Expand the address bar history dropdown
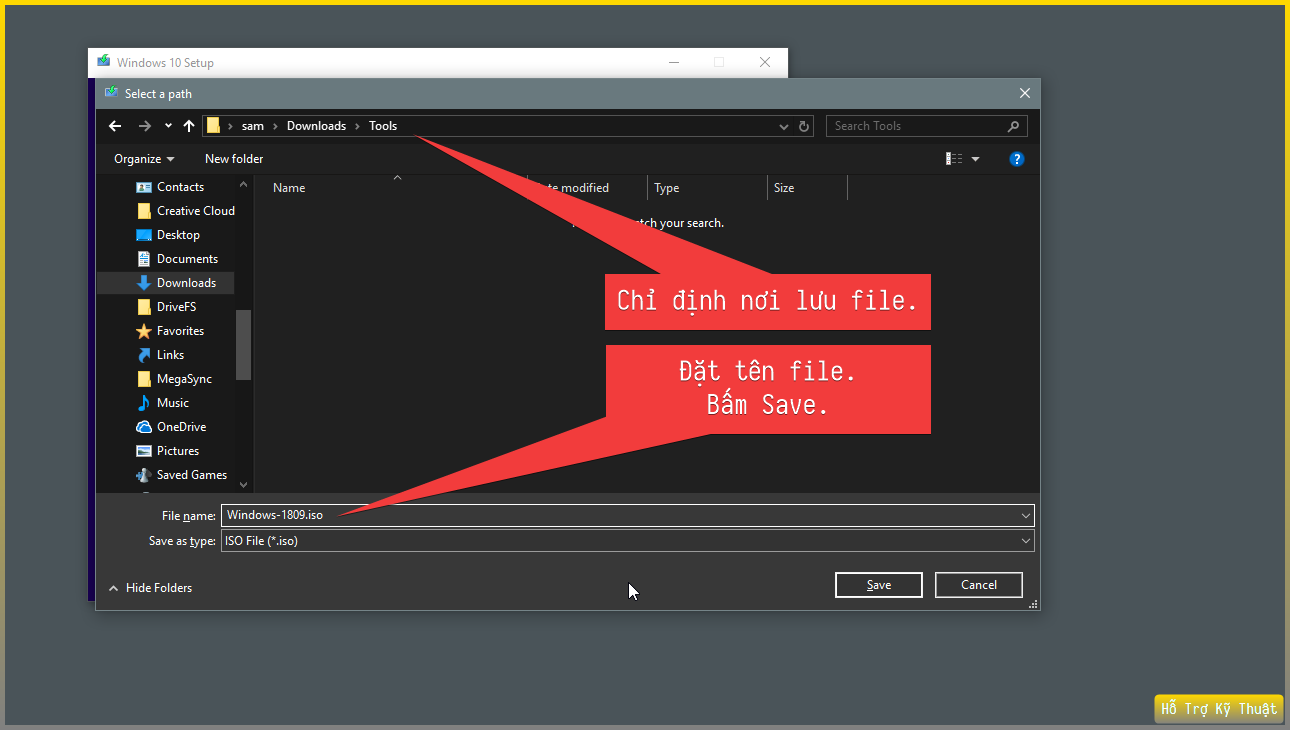The image size is (1290, 730). pos(784,127)
